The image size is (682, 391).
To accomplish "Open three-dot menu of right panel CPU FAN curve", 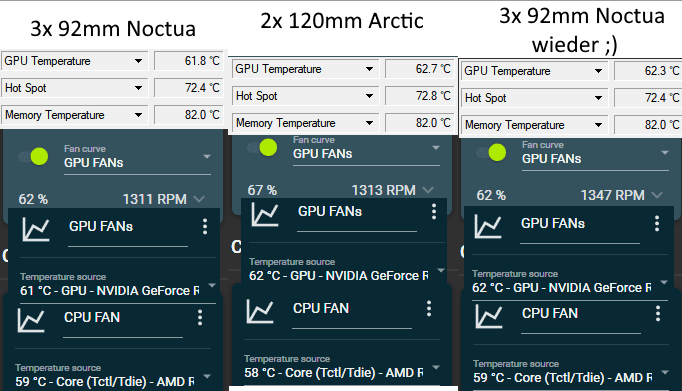I will 658,313.
